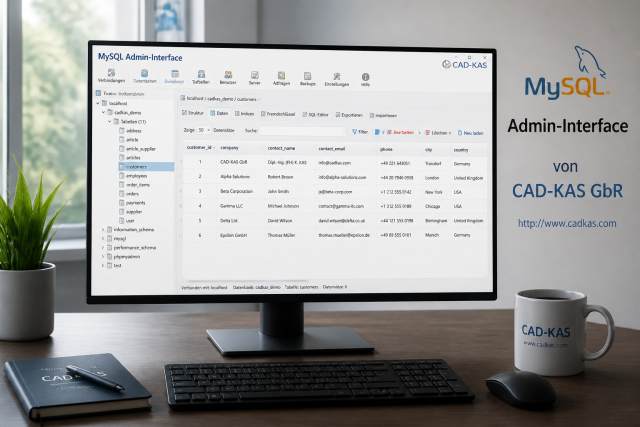Click the Filter button
This screenshot has height=427, width=640.
click(360, 132)
